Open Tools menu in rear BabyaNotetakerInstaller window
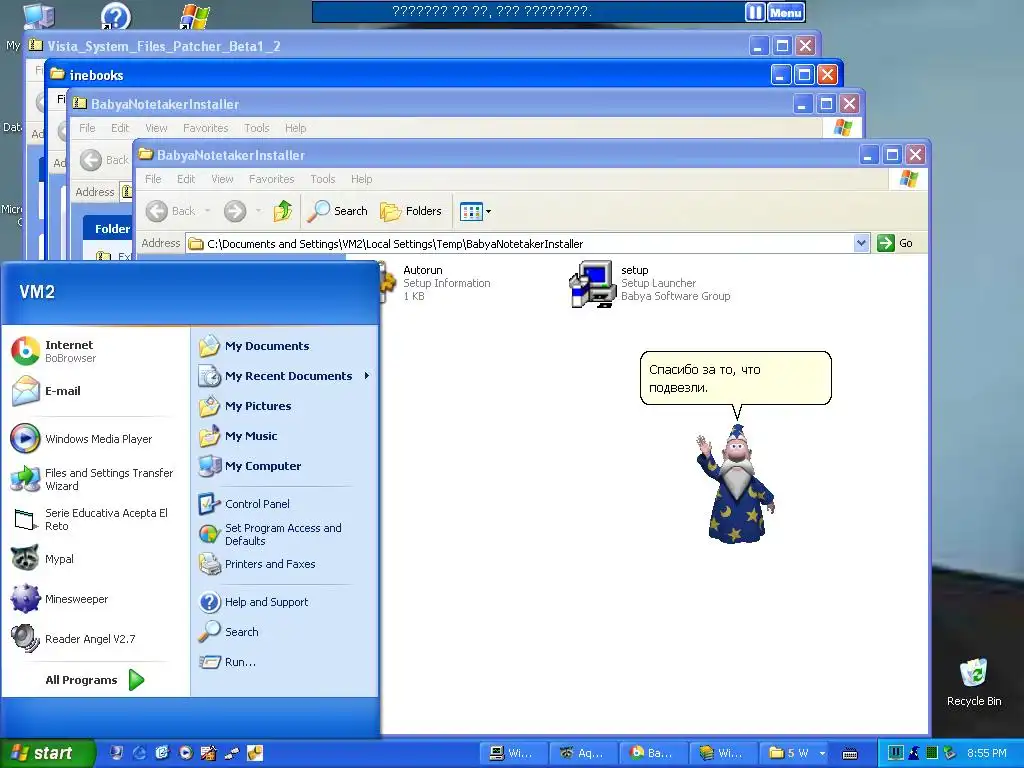The image size is (1024, 768). click(x=257, y=128)
